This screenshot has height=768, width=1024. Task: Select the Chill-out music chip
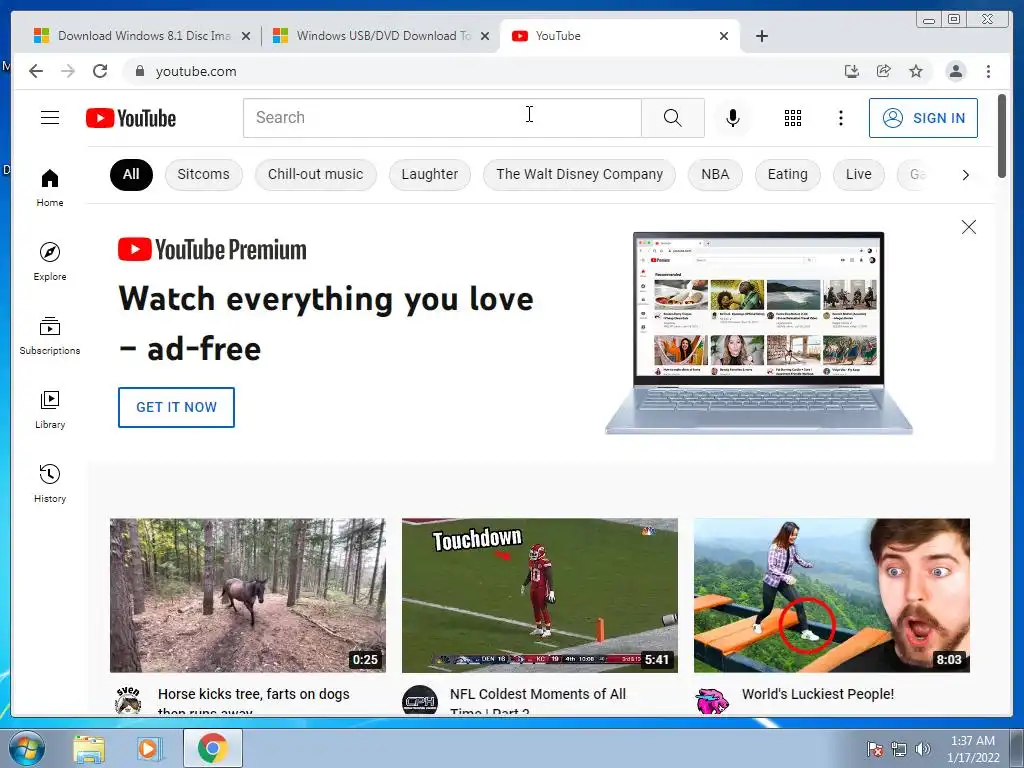[315, 174]
